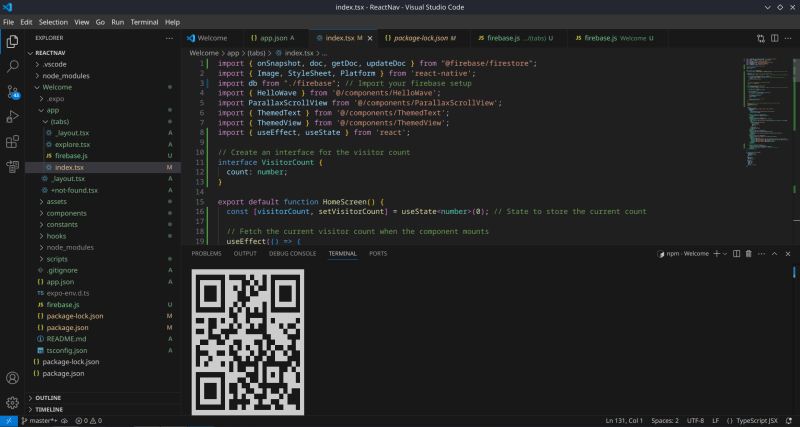The height and width of the screenshot is (427, 800).
Task: Click app in the breadcrumb path
Action: pyautogui.click(x=233, y=53)
